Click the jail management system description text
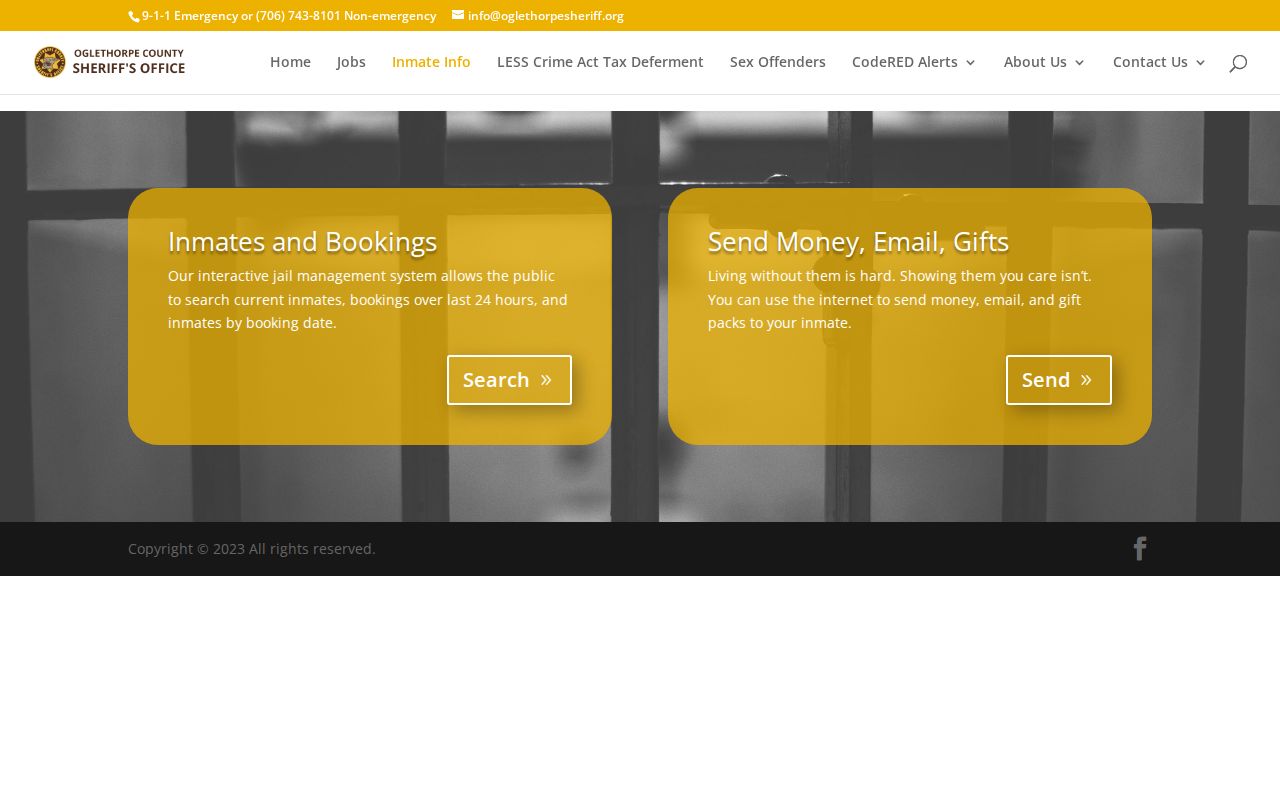The image size is (1280, 800). pyautogui.click(x=368, y=299)
